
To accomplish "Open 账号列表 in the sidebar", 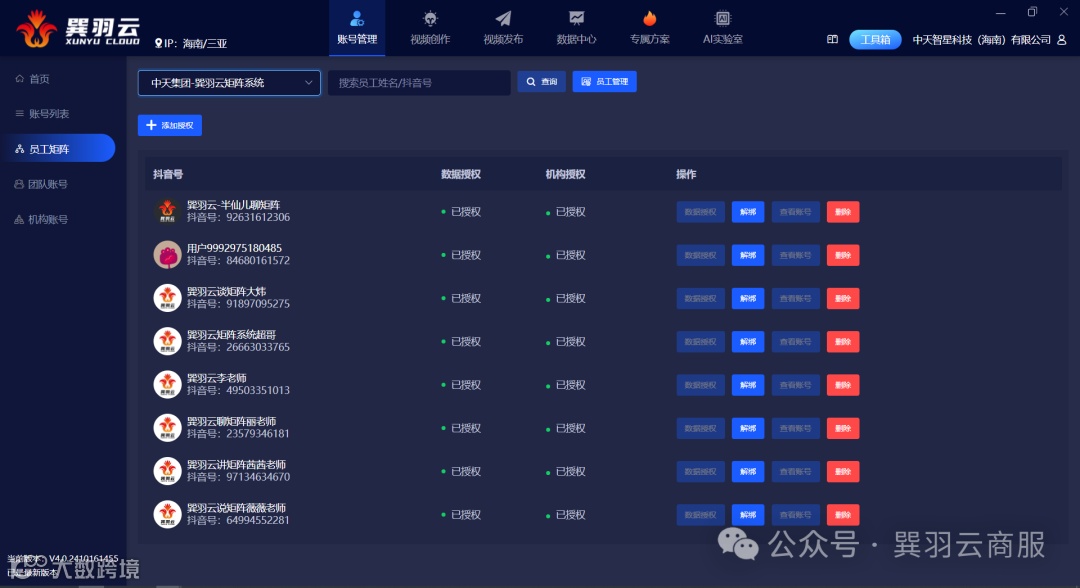I will click(x=42, y=114).
